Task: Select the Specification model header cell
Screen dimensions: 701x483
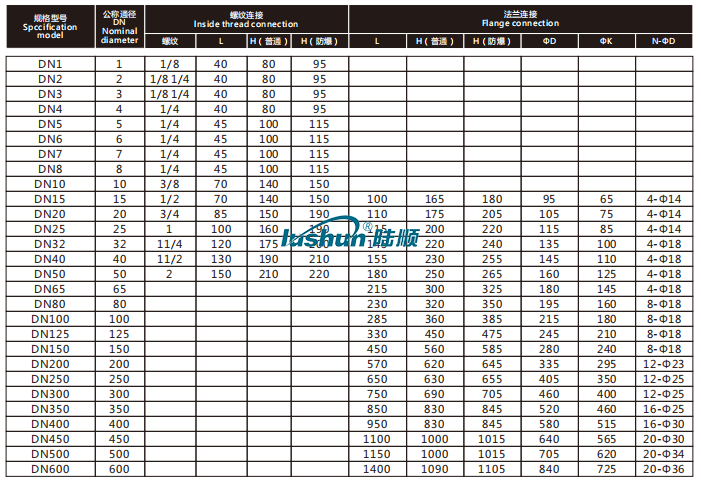Action: [49, 26]
